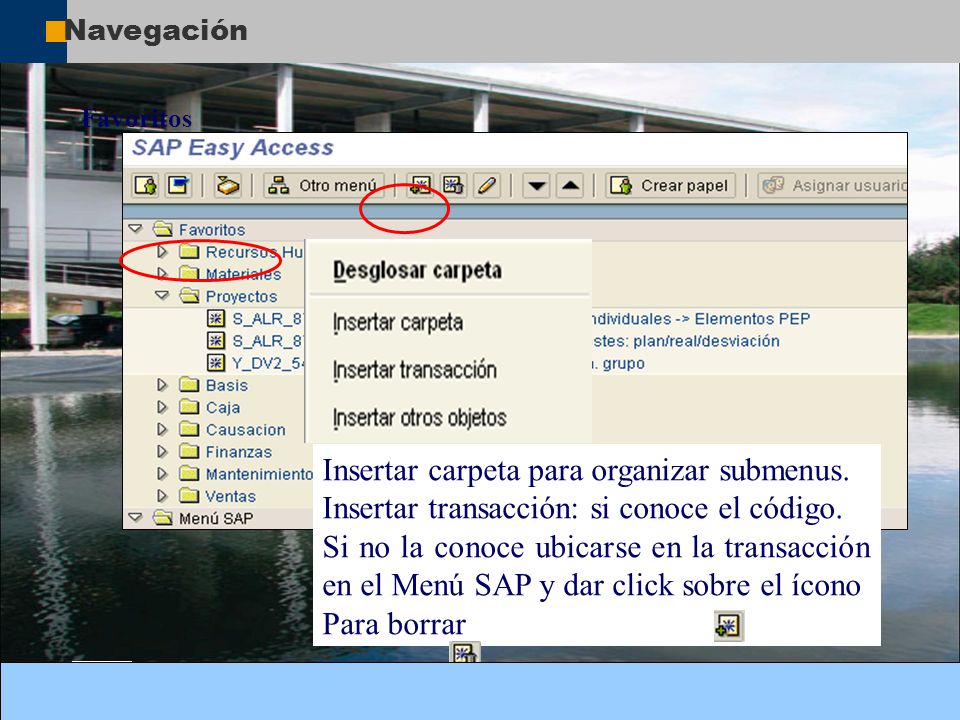Click the Mantenimiento folder icon
960x720 pixels.
click(189, 473)
